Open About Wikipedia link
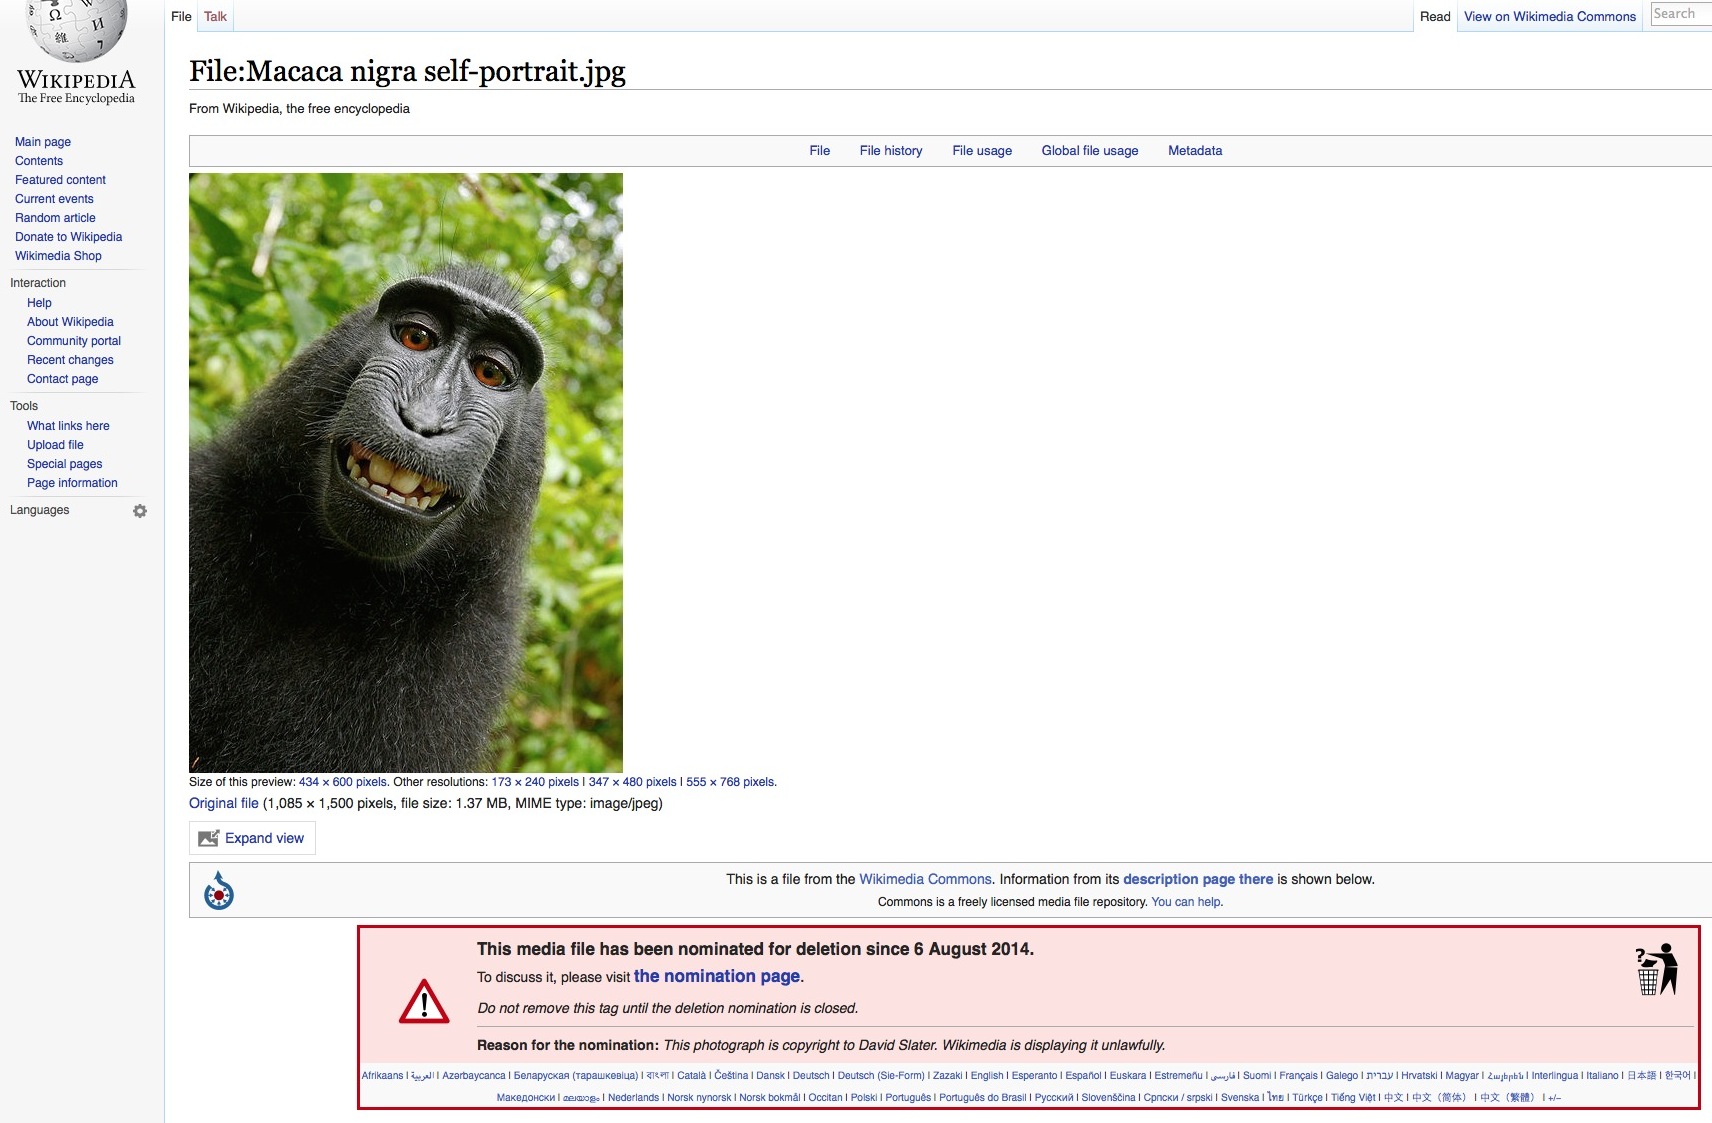 tap(70, 322)
